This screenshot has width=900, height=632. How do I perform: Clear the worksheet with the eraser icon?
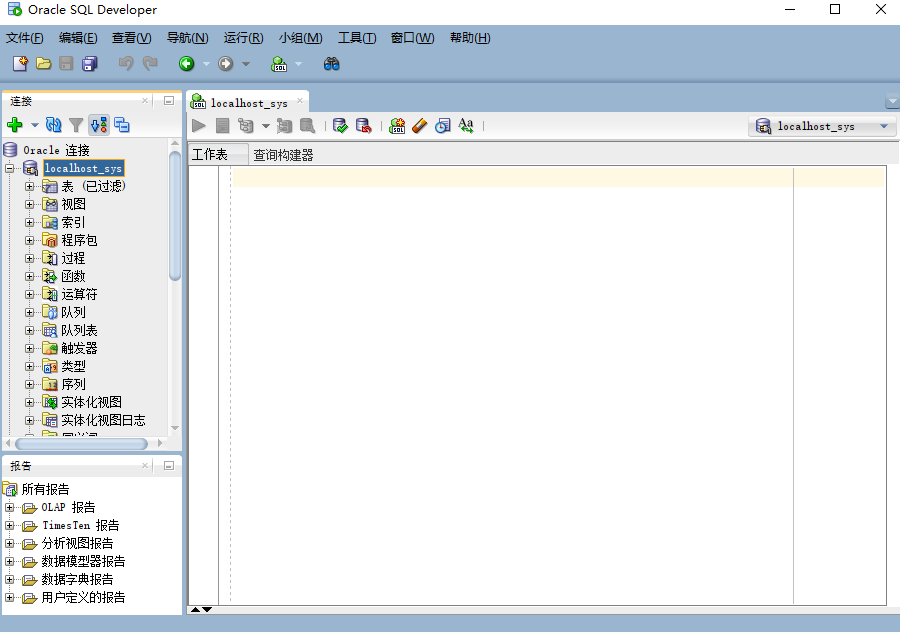pyautogui.click(x=420, y=126)
